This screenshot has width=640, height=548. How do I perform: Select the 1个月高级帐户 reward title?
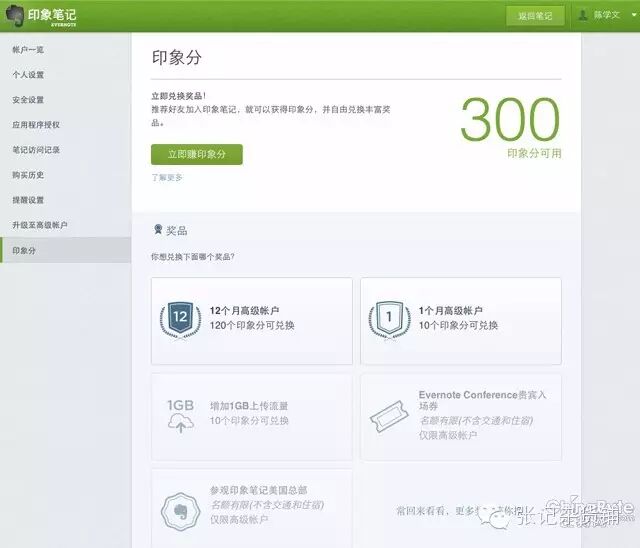click(451, 311)
